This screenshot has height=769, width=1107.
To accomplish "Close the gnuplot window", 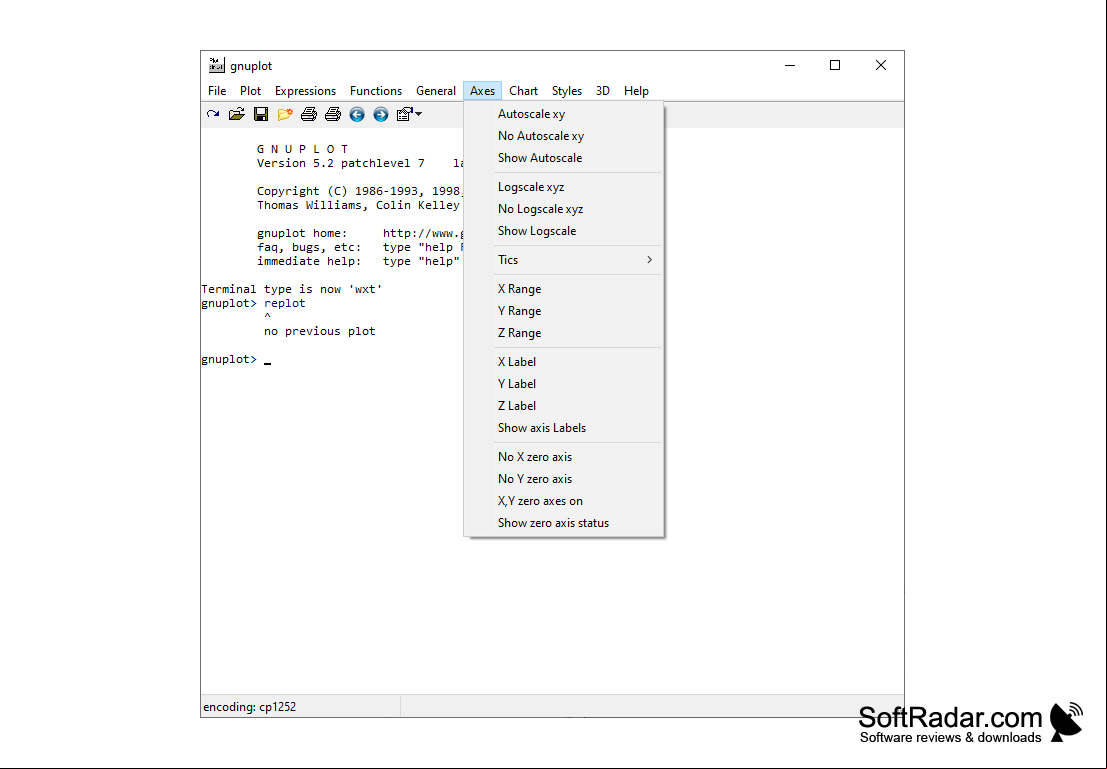I will [880, 65].
